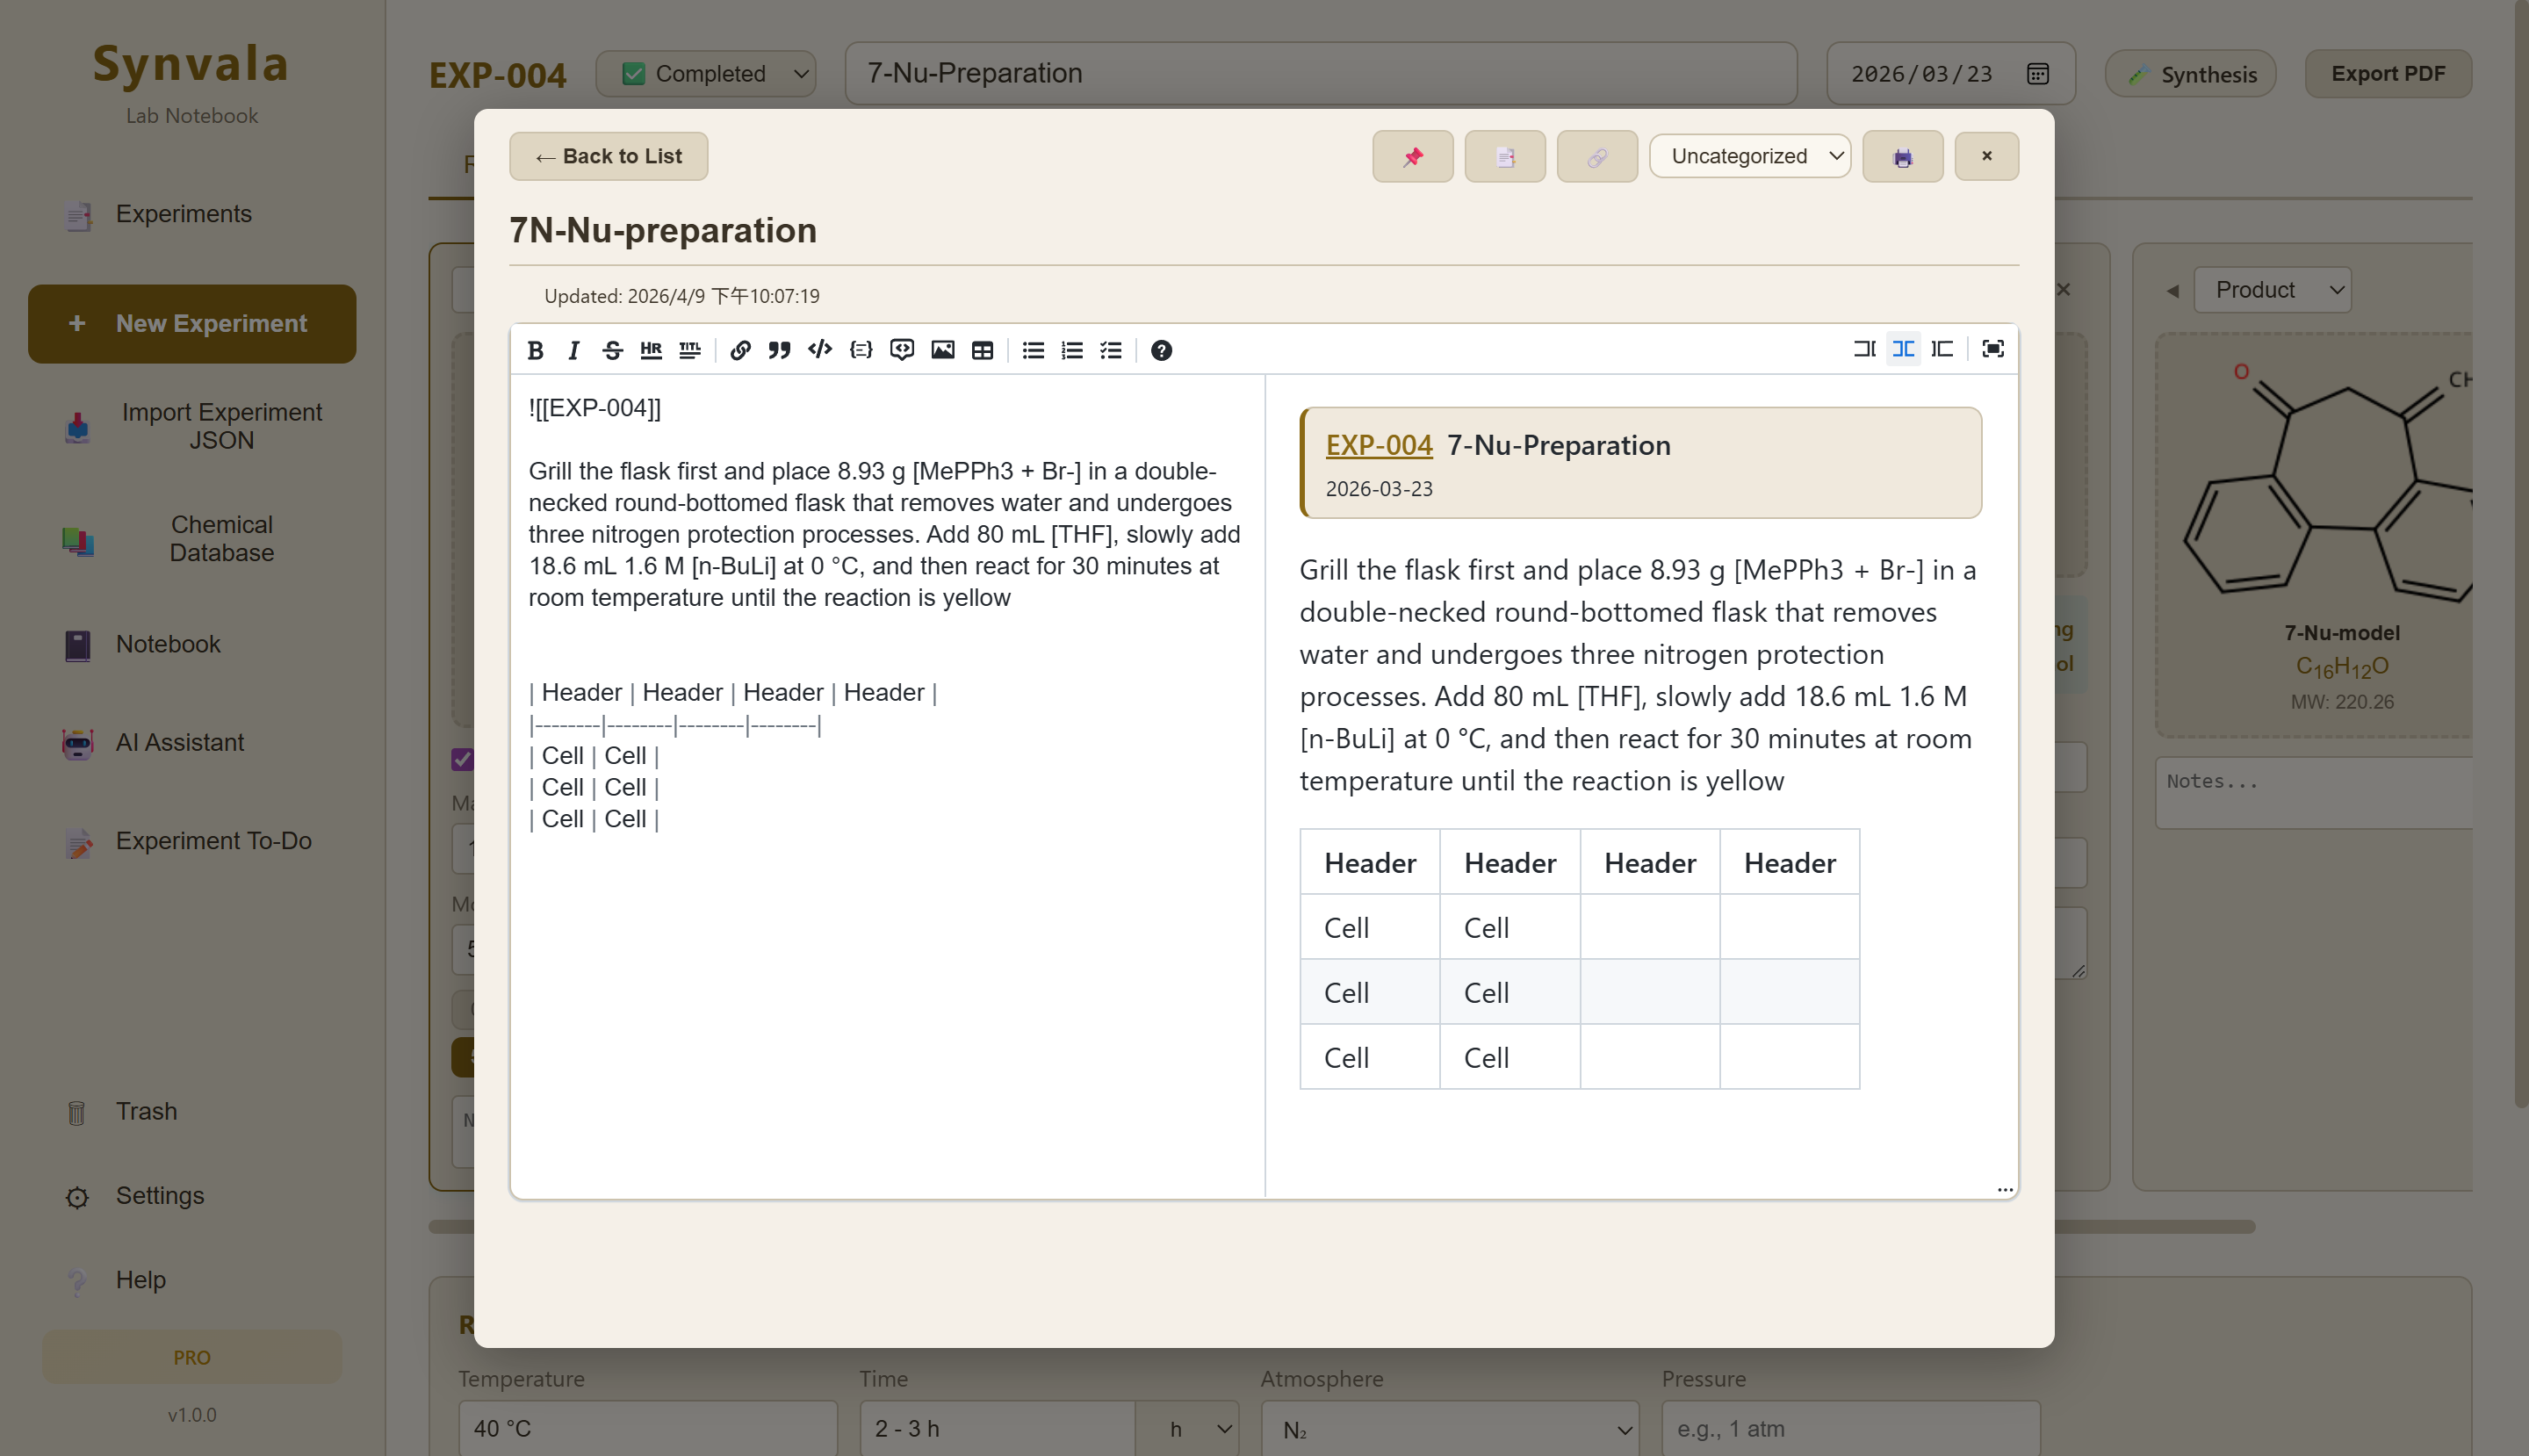This screenshot has height=1456, width=2529.
Task: Close the note dialog
Action: pos(1986,156)
